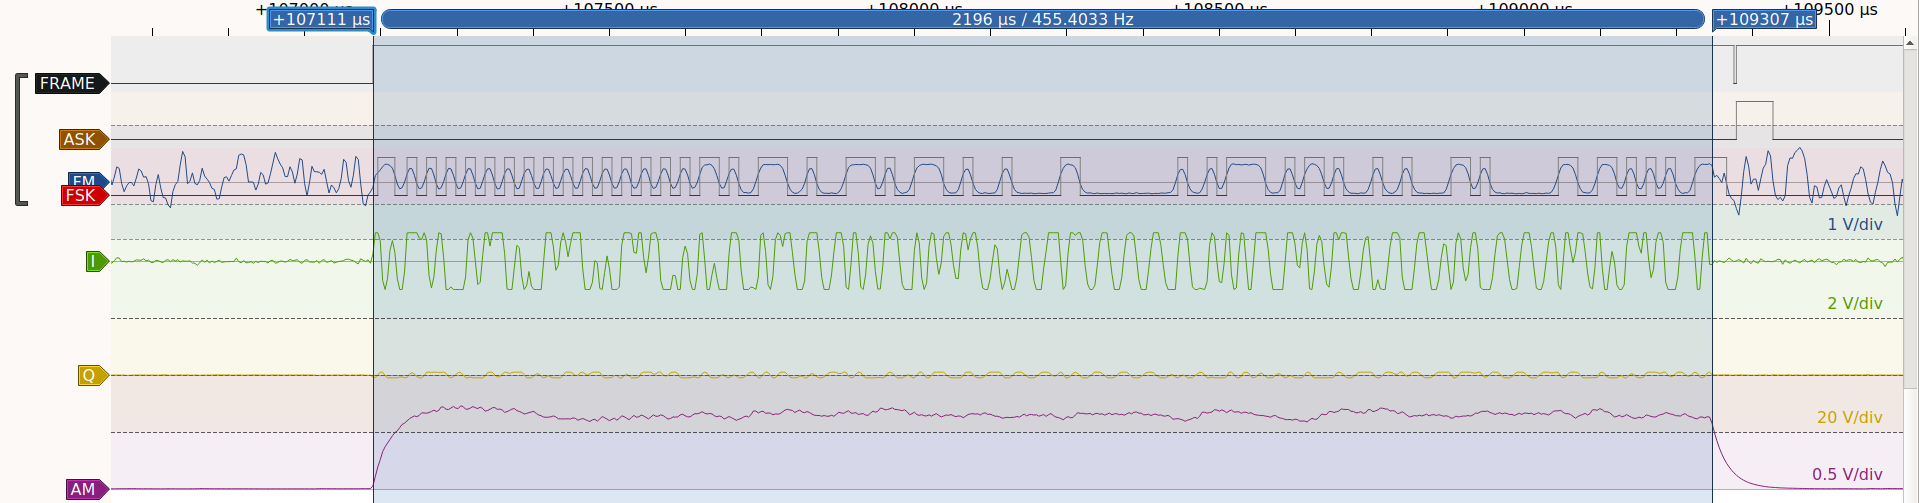Screen dimensions: 1919x503
Task: Click the 20 V/div scale text
Action: [x=1850, y=417]
